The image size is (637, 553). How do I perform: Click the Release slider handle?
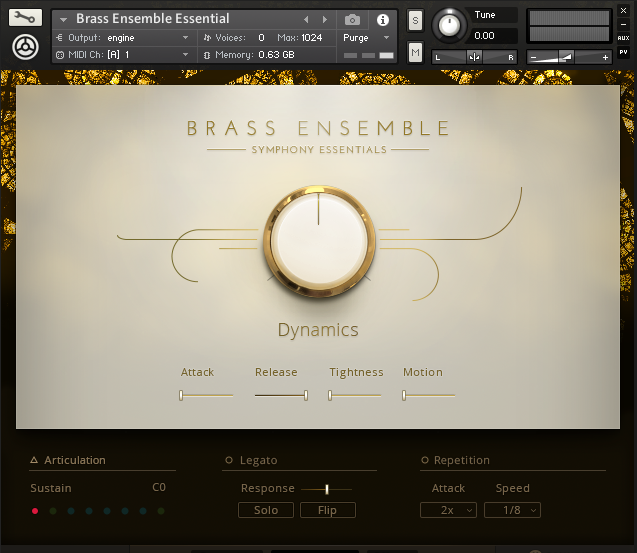point(306,395)
